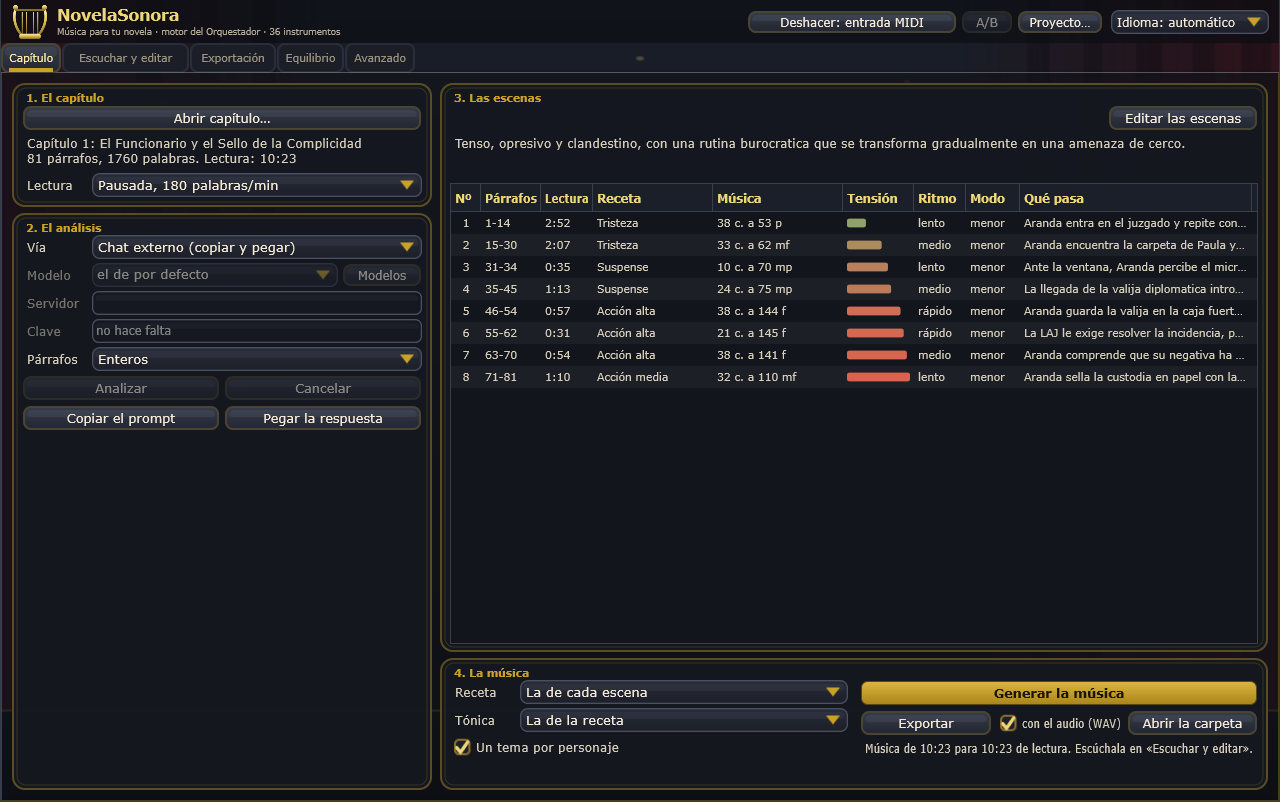
Task: Click the tension bar of scene 1
Action: tap(856, 223)
